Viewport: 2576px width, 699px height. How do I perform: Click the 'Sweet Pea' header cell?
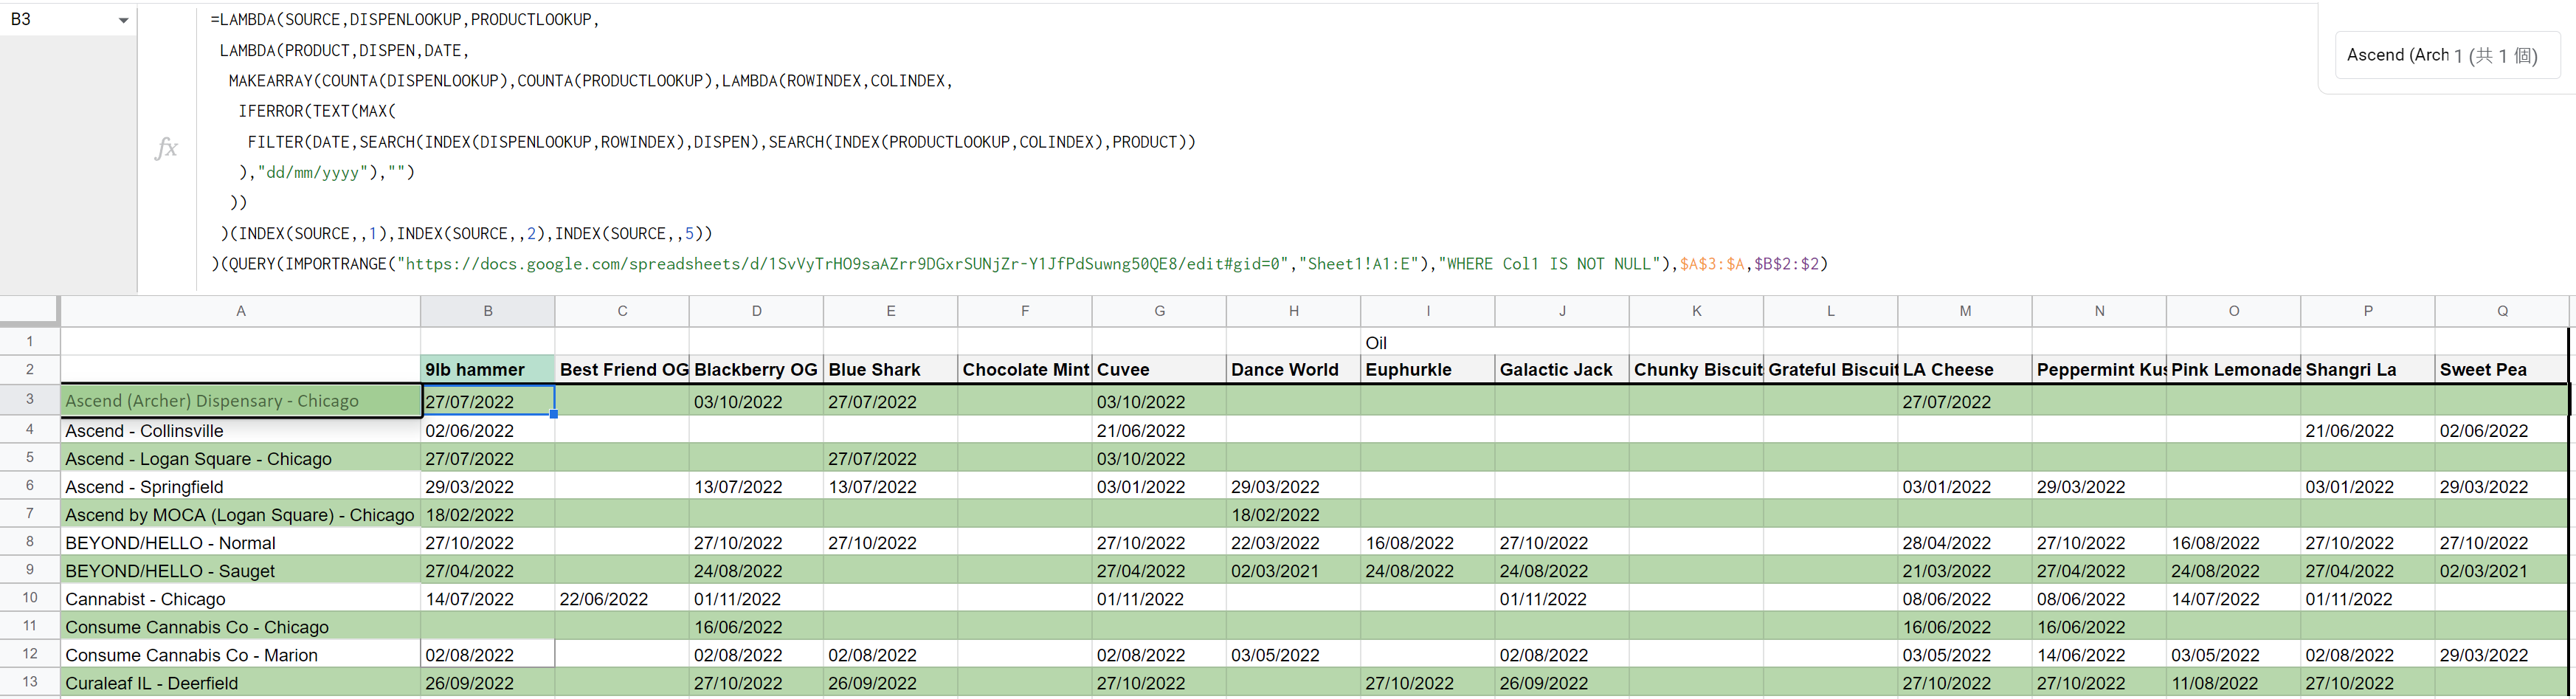[2502, 369]
